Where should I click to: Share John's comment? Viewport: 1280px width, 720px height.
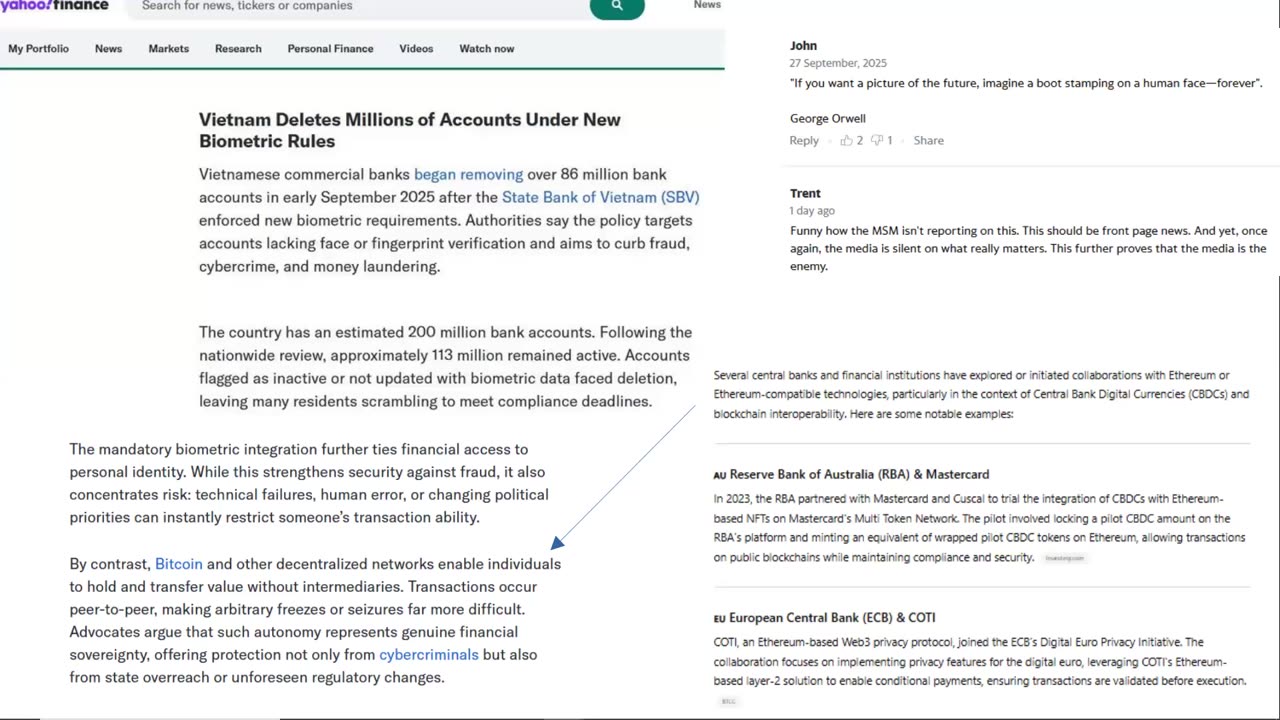point(928,140)
